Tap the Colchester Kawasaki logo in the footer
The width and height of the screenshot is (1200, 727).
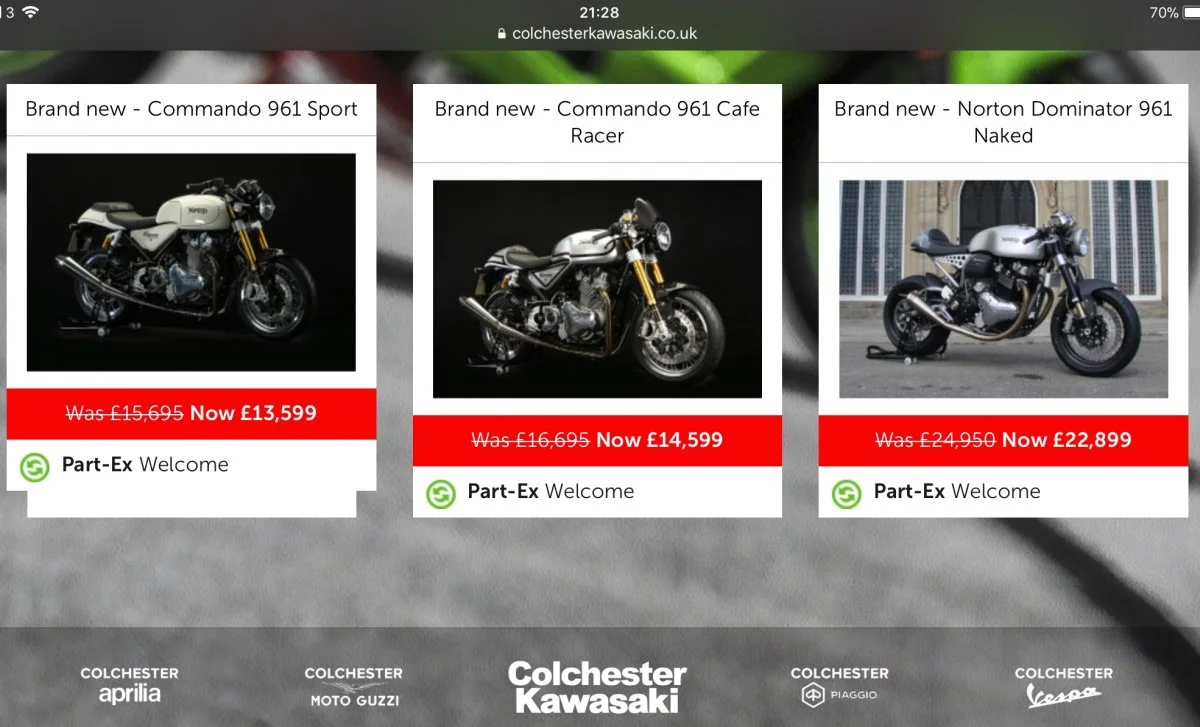pos(597,686)
